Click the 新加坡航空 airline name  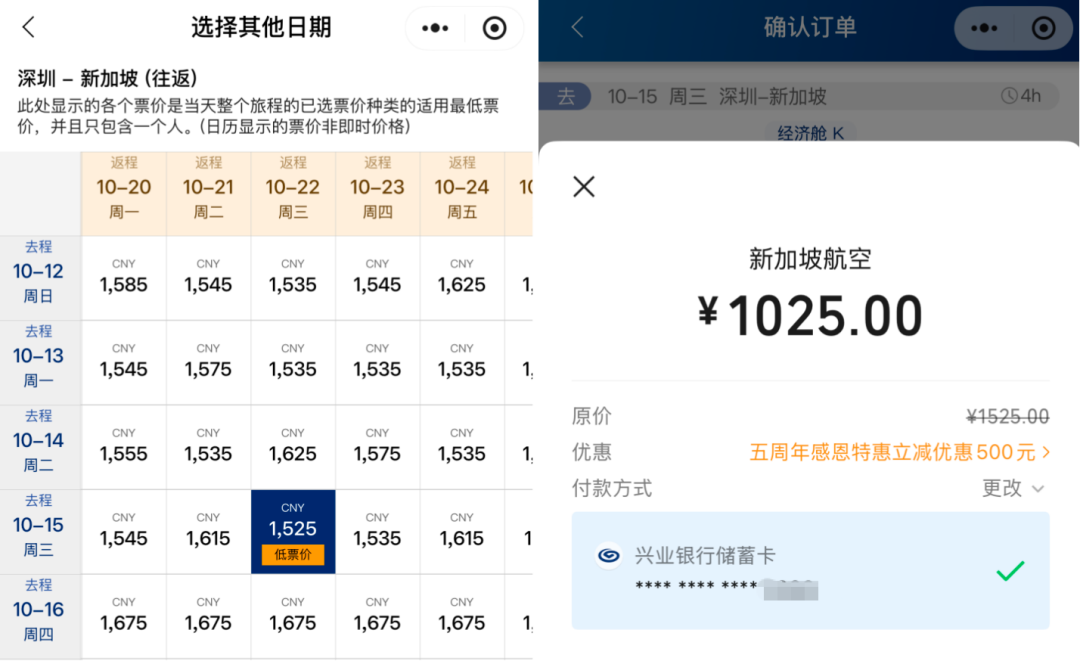(x=810, y=258)
